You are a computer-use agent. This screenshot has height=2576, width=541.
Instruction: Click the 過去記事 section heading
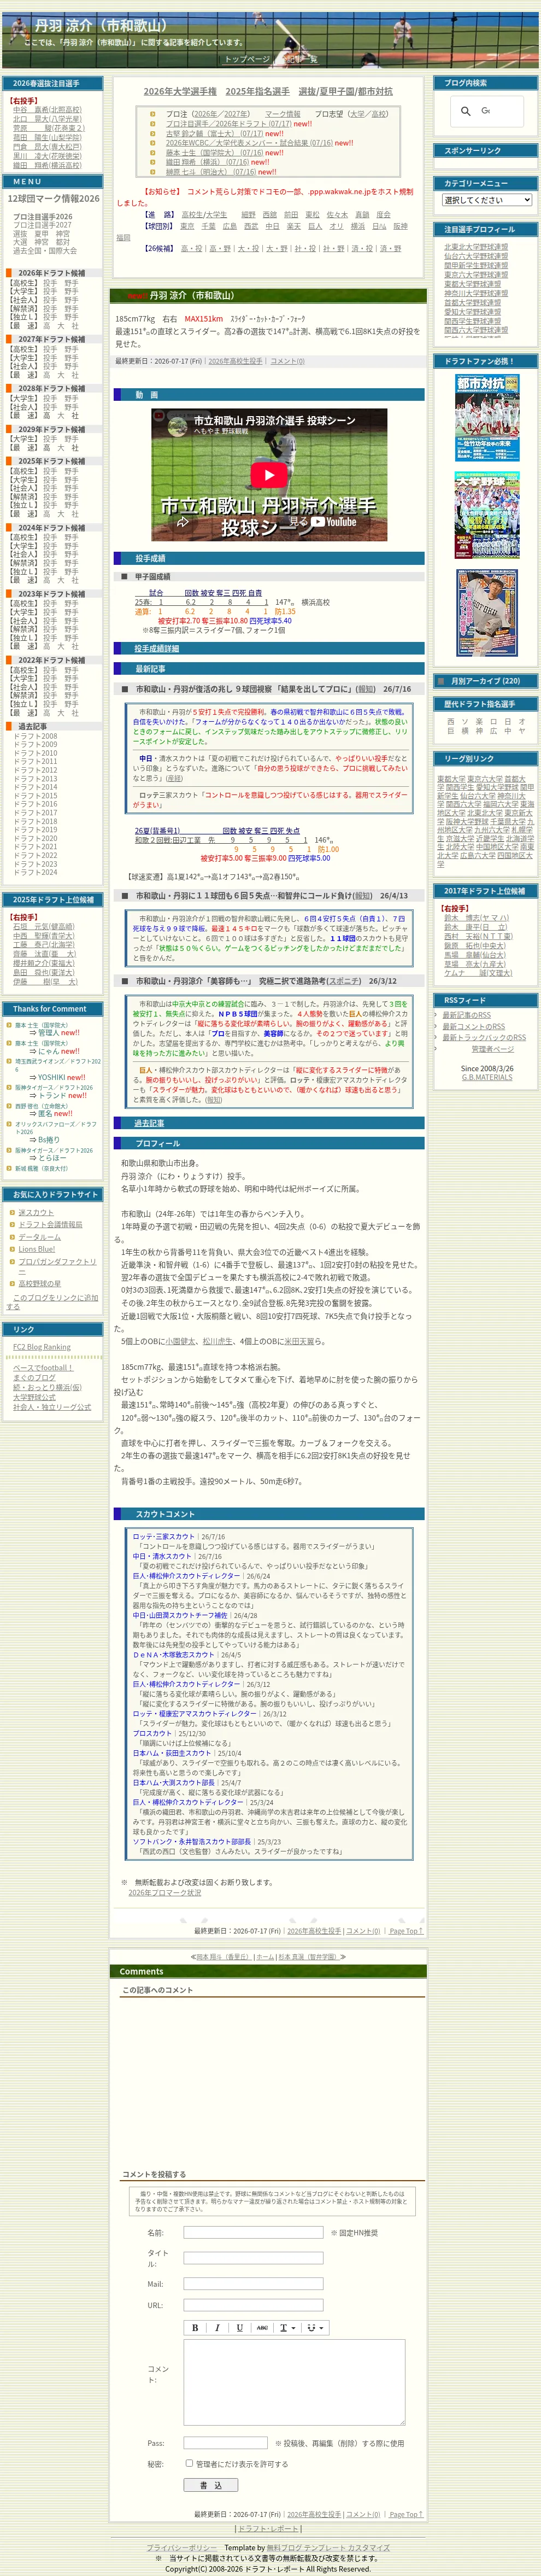[x=150, y=1123]
